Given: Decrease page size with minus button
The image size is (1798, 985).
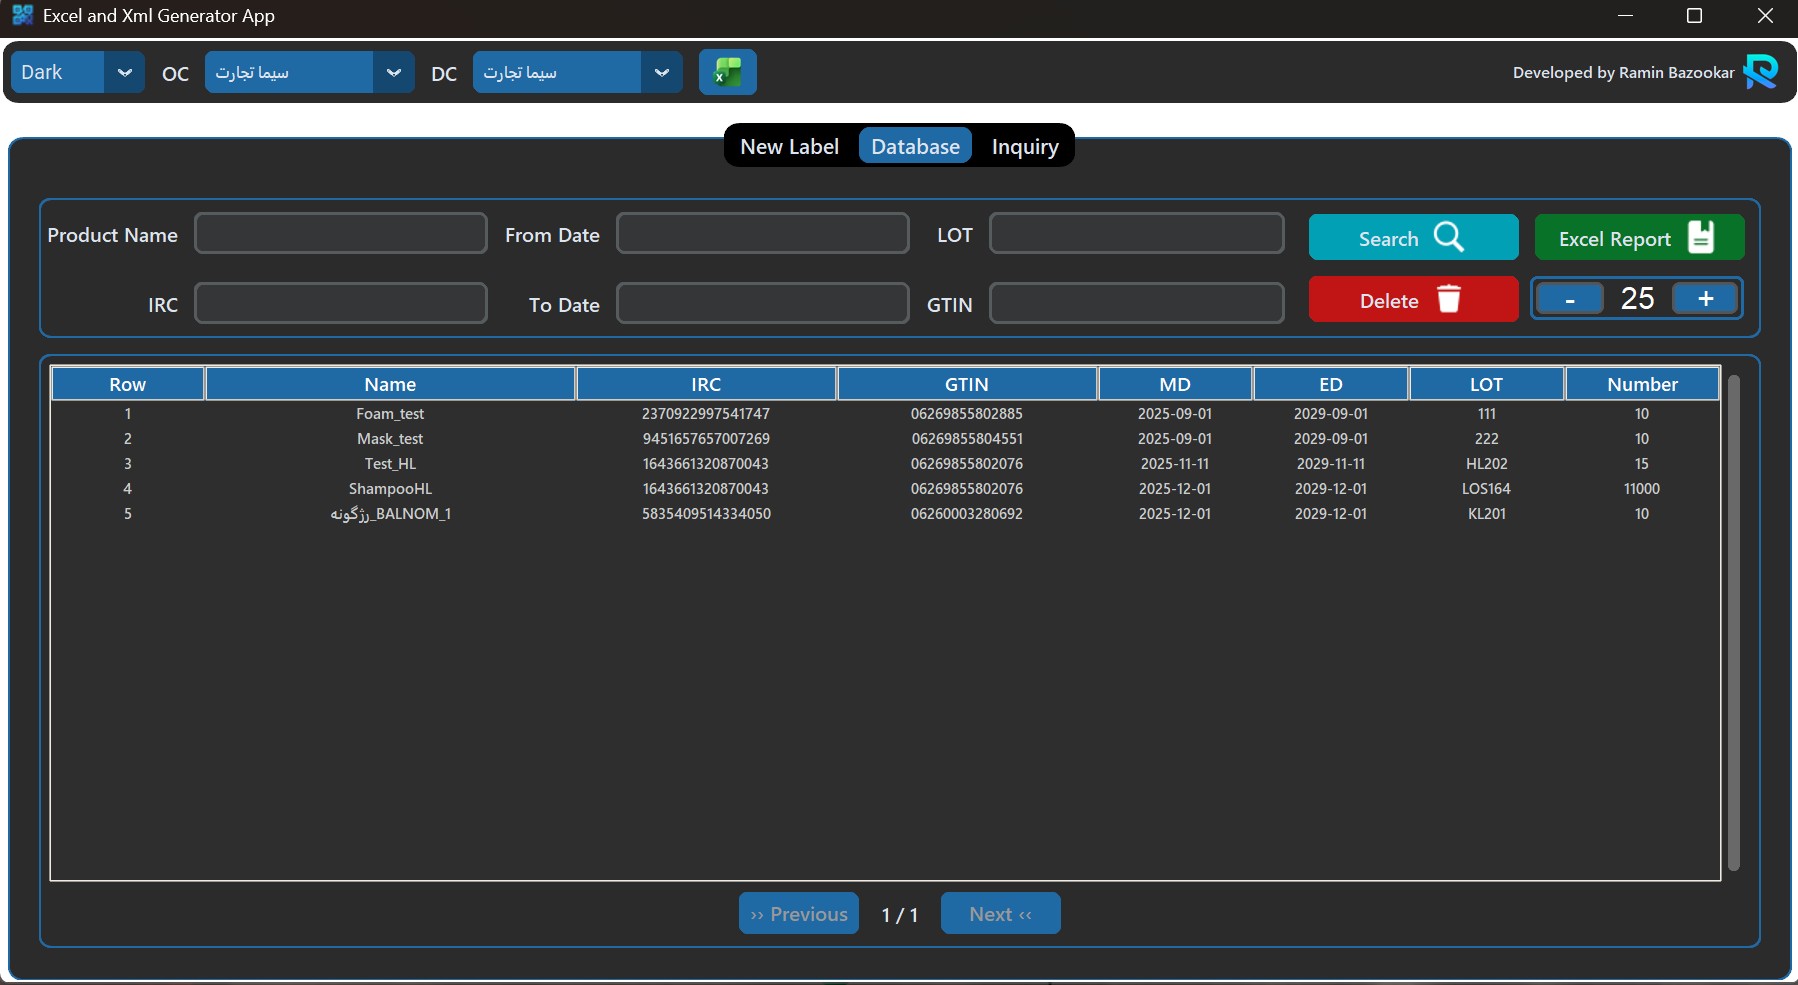Looking at the screenshot, I should pos(1569,299).
